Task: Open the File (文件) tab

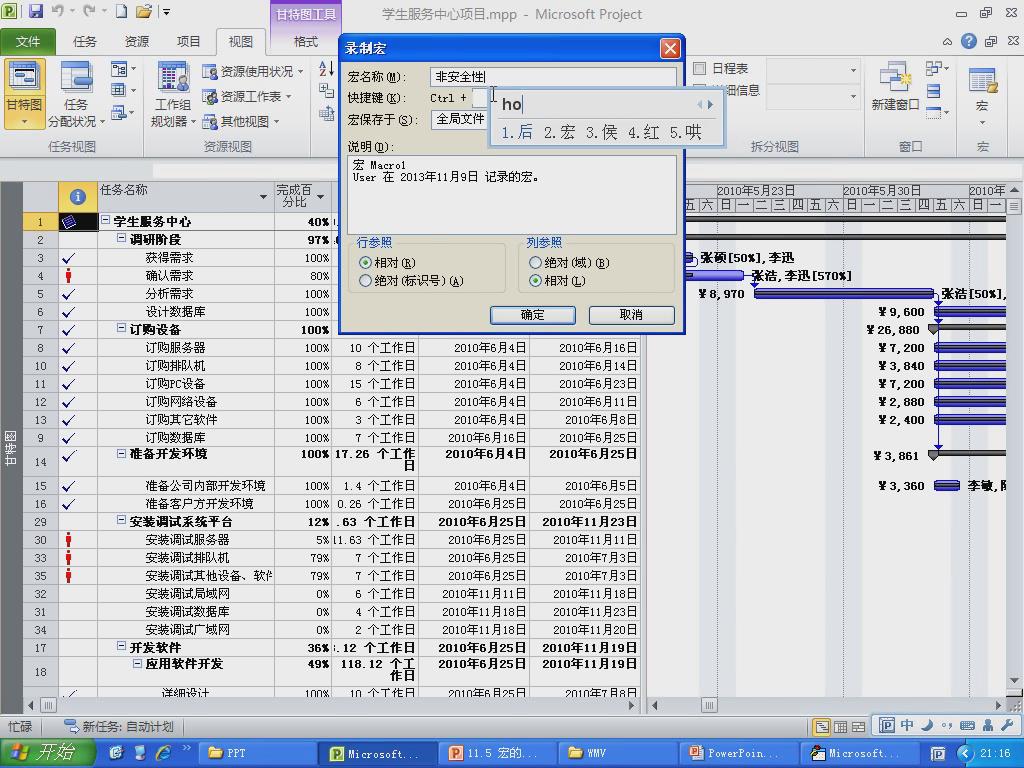Action: tap(28, 42)
